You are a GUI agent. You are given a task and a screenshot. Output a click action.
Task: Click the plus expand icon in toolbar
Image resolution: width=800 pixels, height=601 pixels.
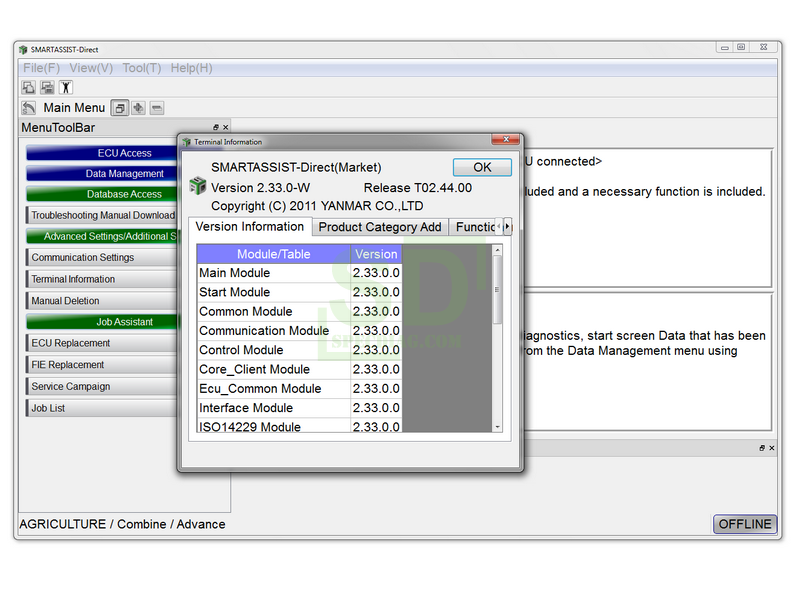point(138,108)
